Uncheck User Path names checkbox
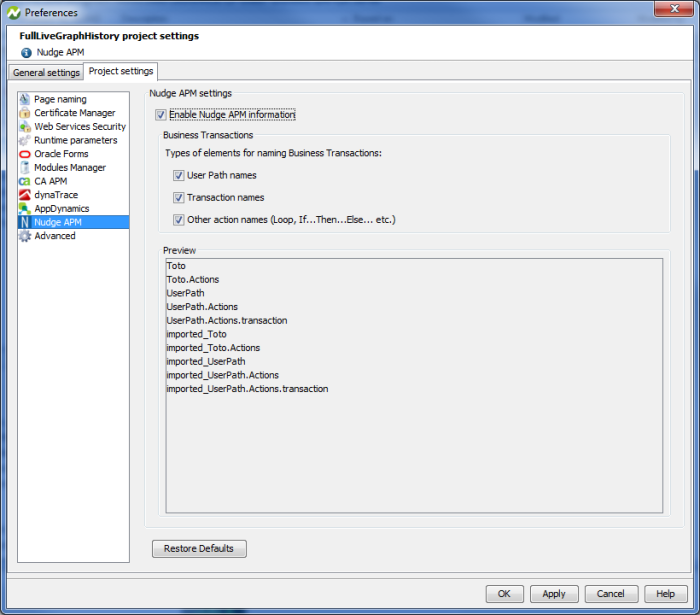Screen dimensions: 700x615 pos(179,176)
